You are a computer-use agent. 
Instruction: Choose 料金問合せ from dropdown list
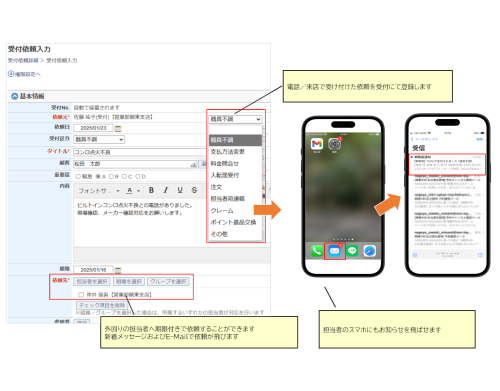tap(225, 164)
